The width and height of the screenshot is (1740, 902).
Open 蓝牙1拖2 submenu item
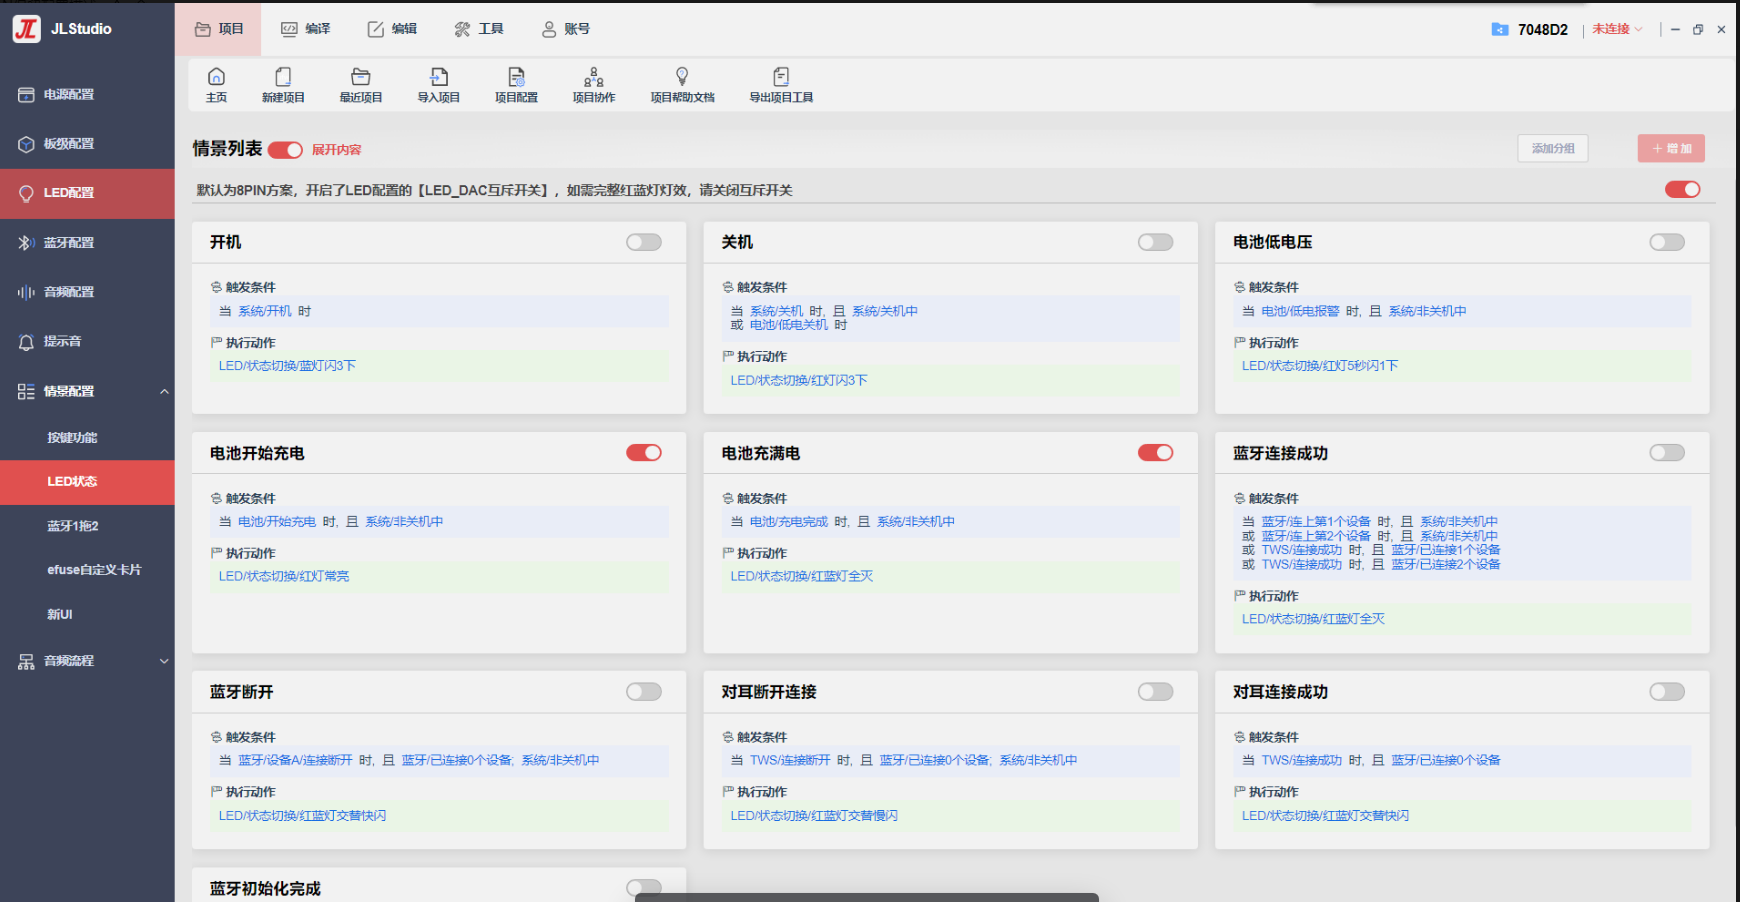[x=87, y=526]
